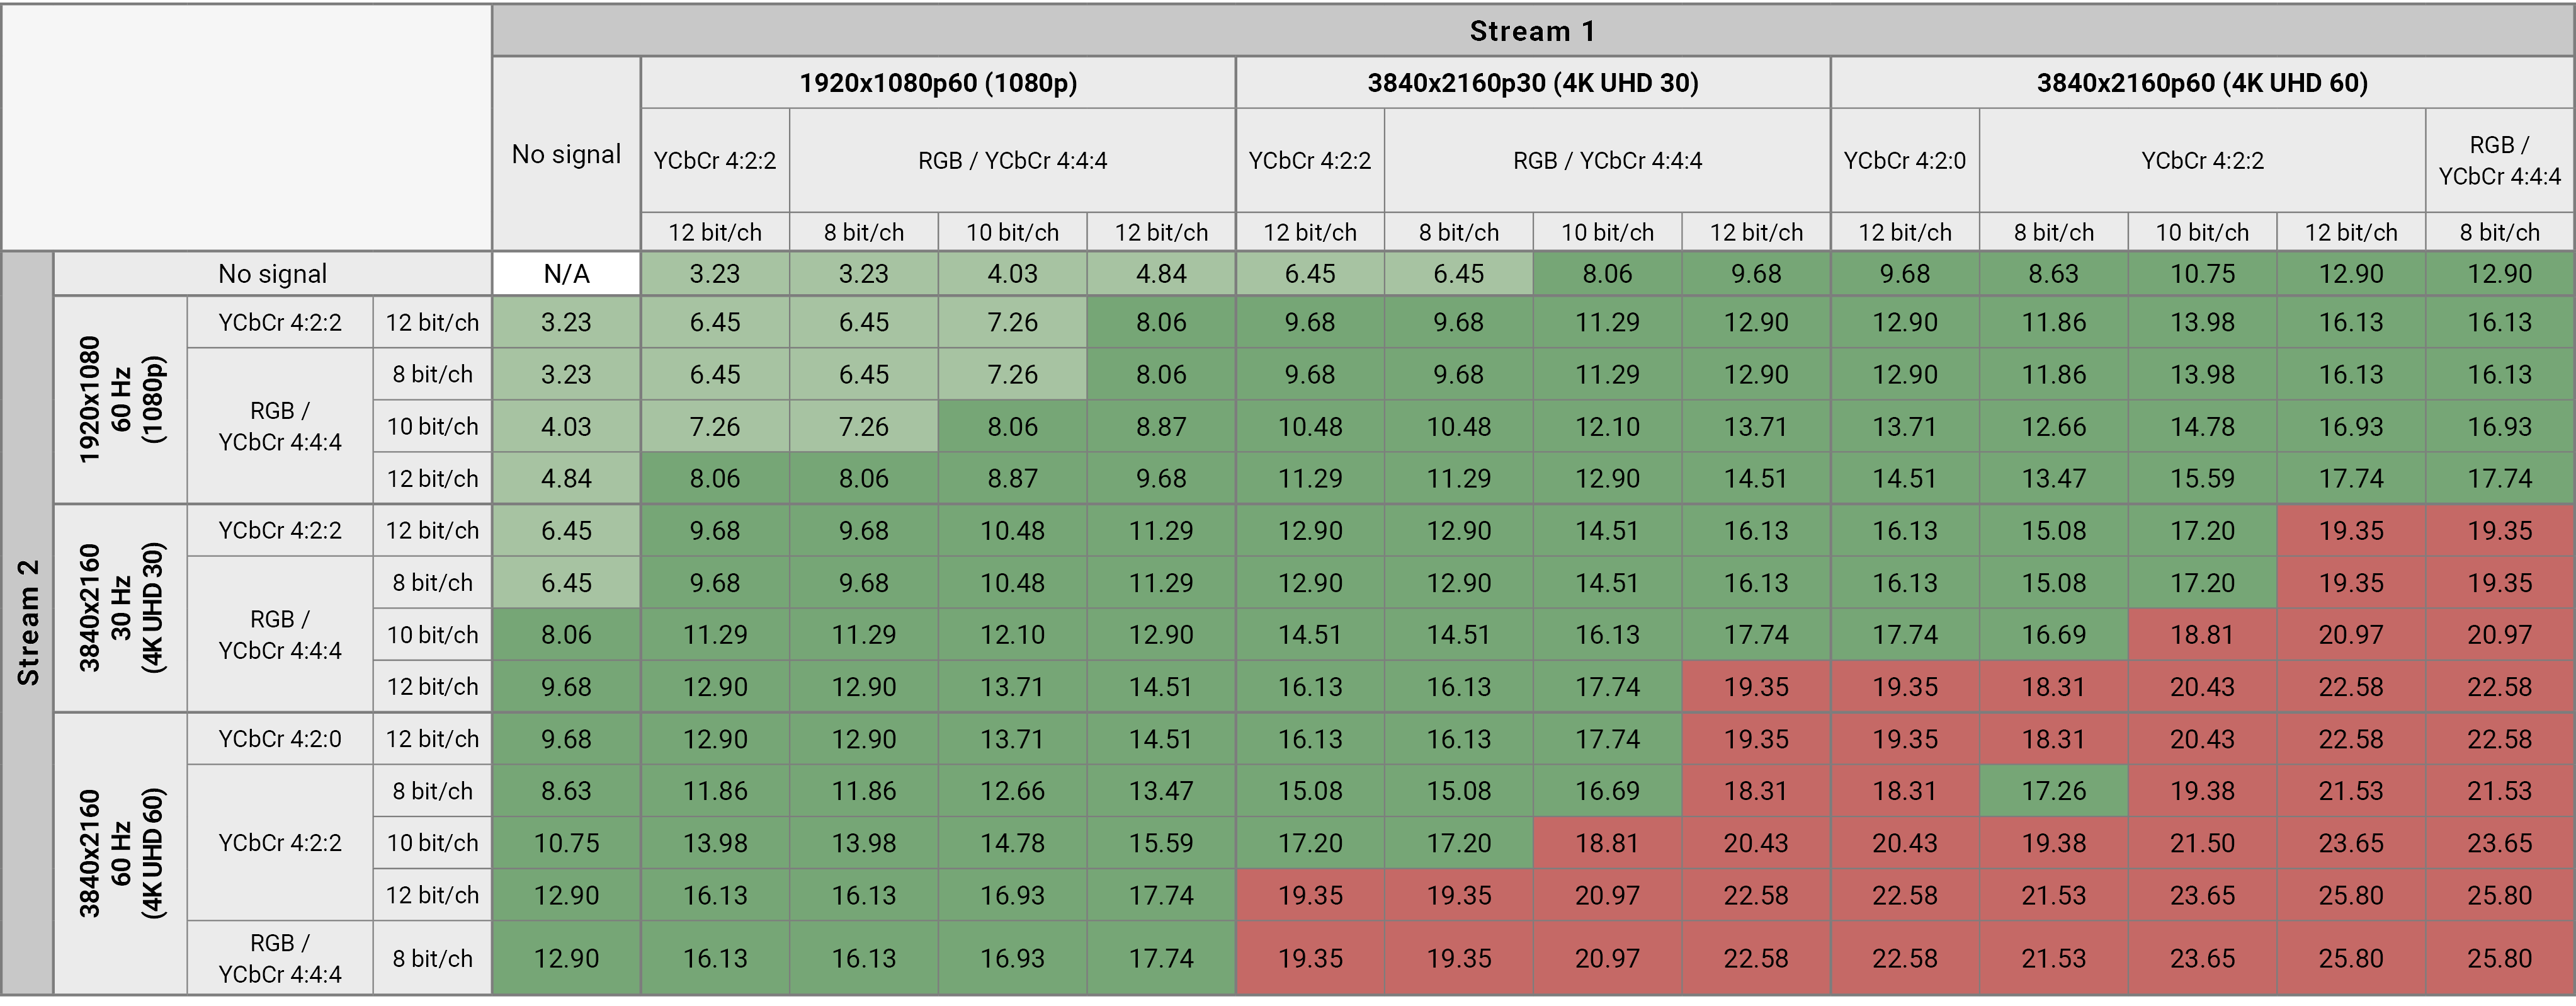2576x1006 pixels.
Task: Click the blank top-left corner cell
Action: pos(246,127)
